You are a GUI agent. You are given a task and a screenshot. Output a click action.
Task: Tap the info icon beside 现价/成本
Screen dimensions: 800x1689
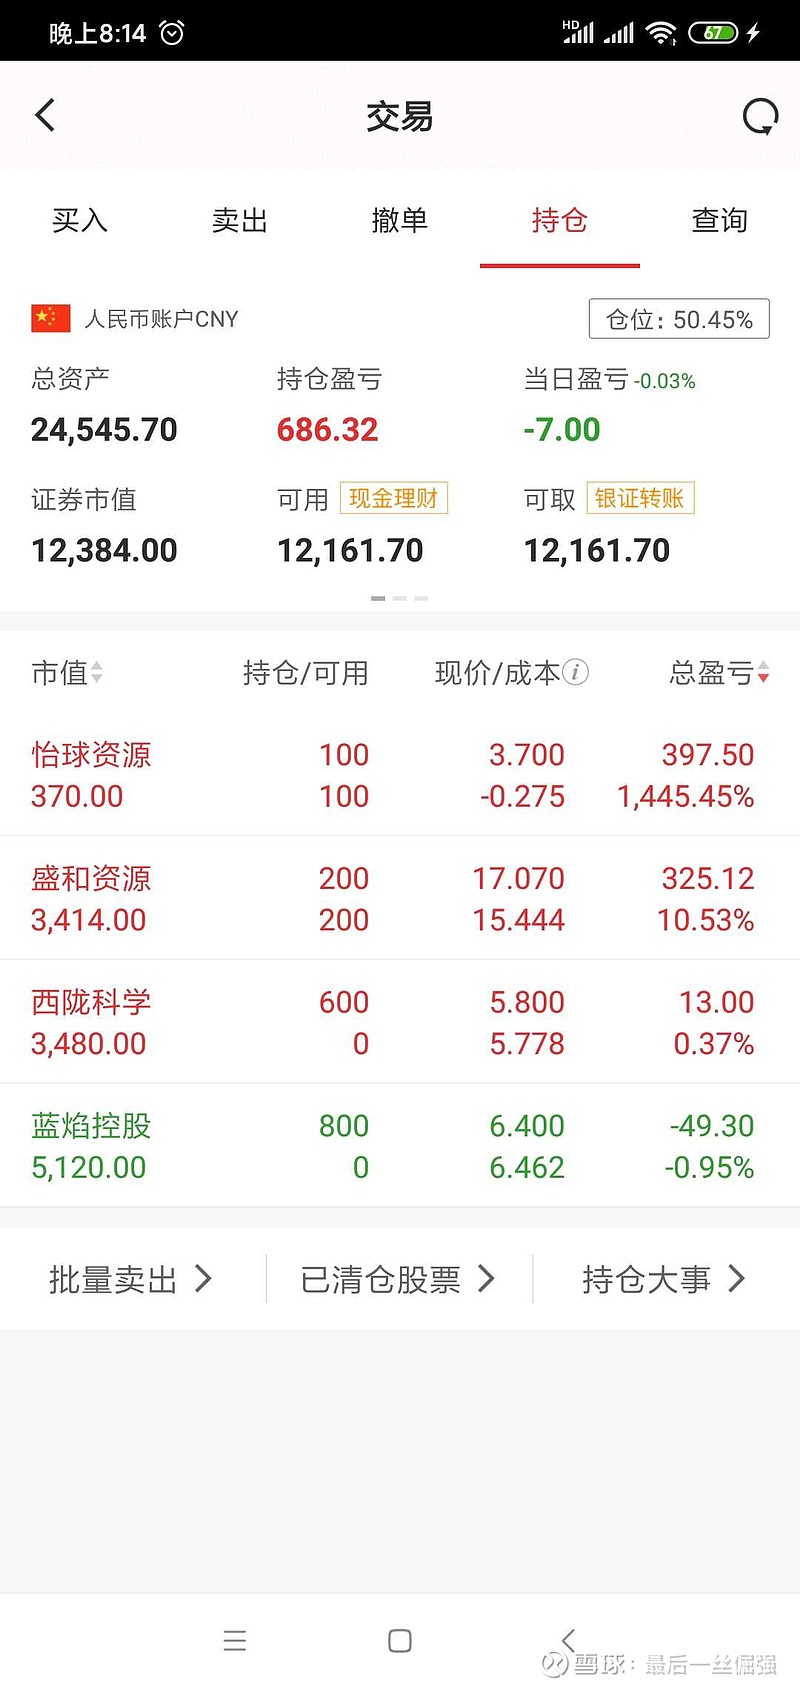[x=576, y=673]
